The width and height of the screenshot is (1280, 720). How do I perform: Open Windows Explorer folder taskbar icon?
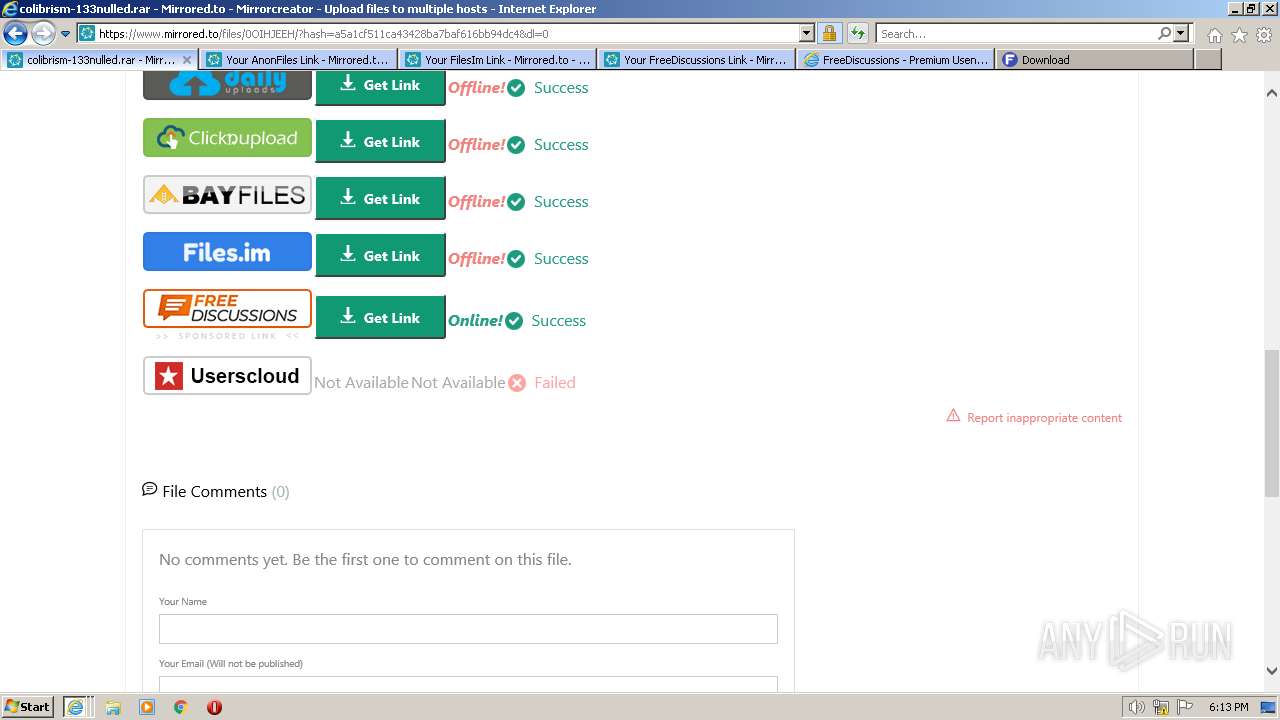(x=113, y=707)
